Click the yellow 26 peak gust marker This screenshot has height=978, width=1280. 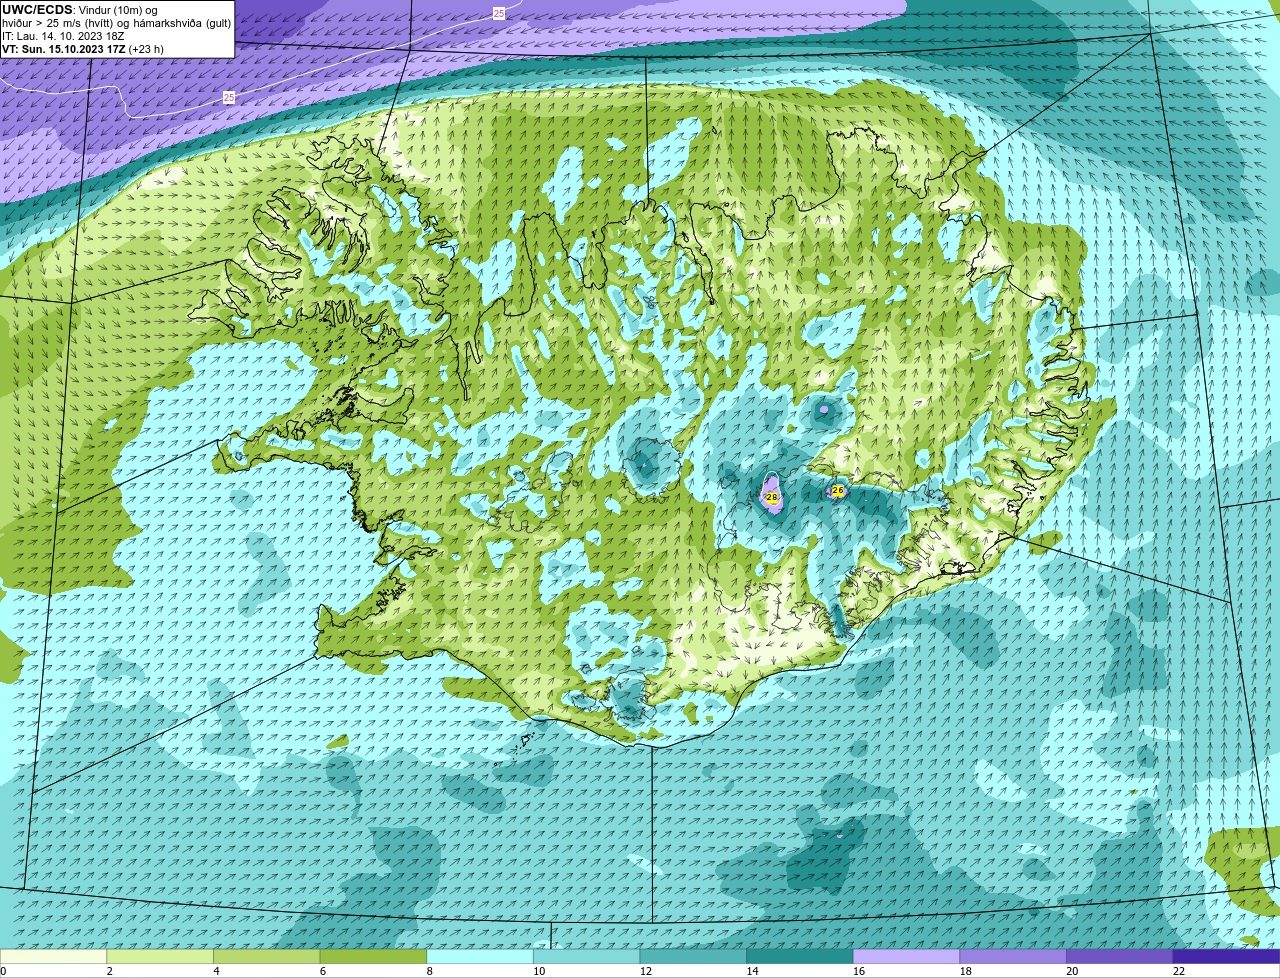838,490
